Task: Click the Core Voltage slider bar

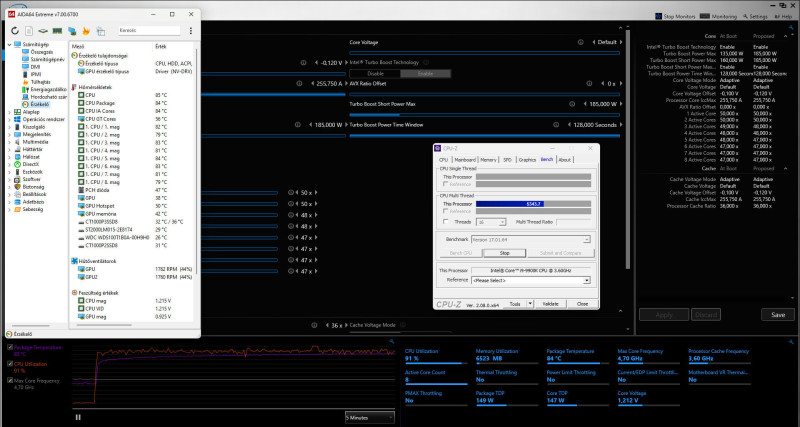Action: coord(484,53)
